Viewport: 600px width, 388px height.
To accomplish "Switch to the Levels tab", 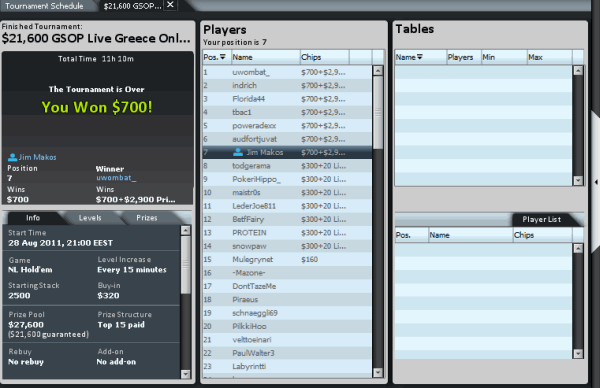I will click(x=90, y=218).
